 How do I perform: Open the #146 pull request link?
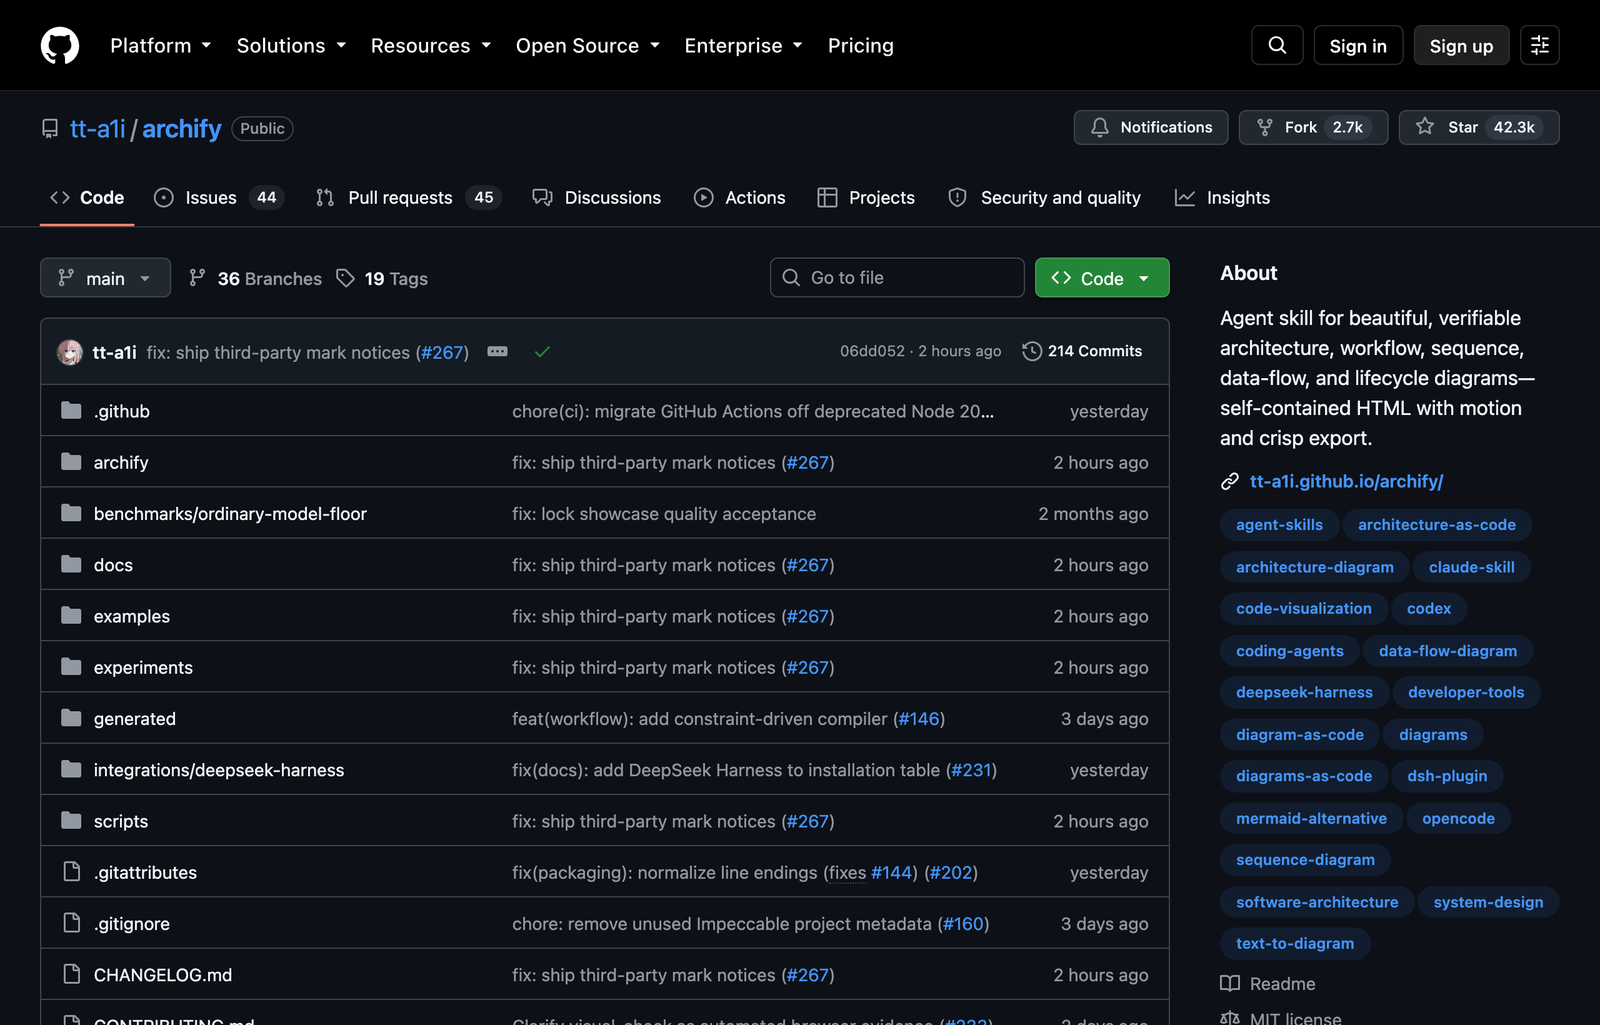coord(919,718)
